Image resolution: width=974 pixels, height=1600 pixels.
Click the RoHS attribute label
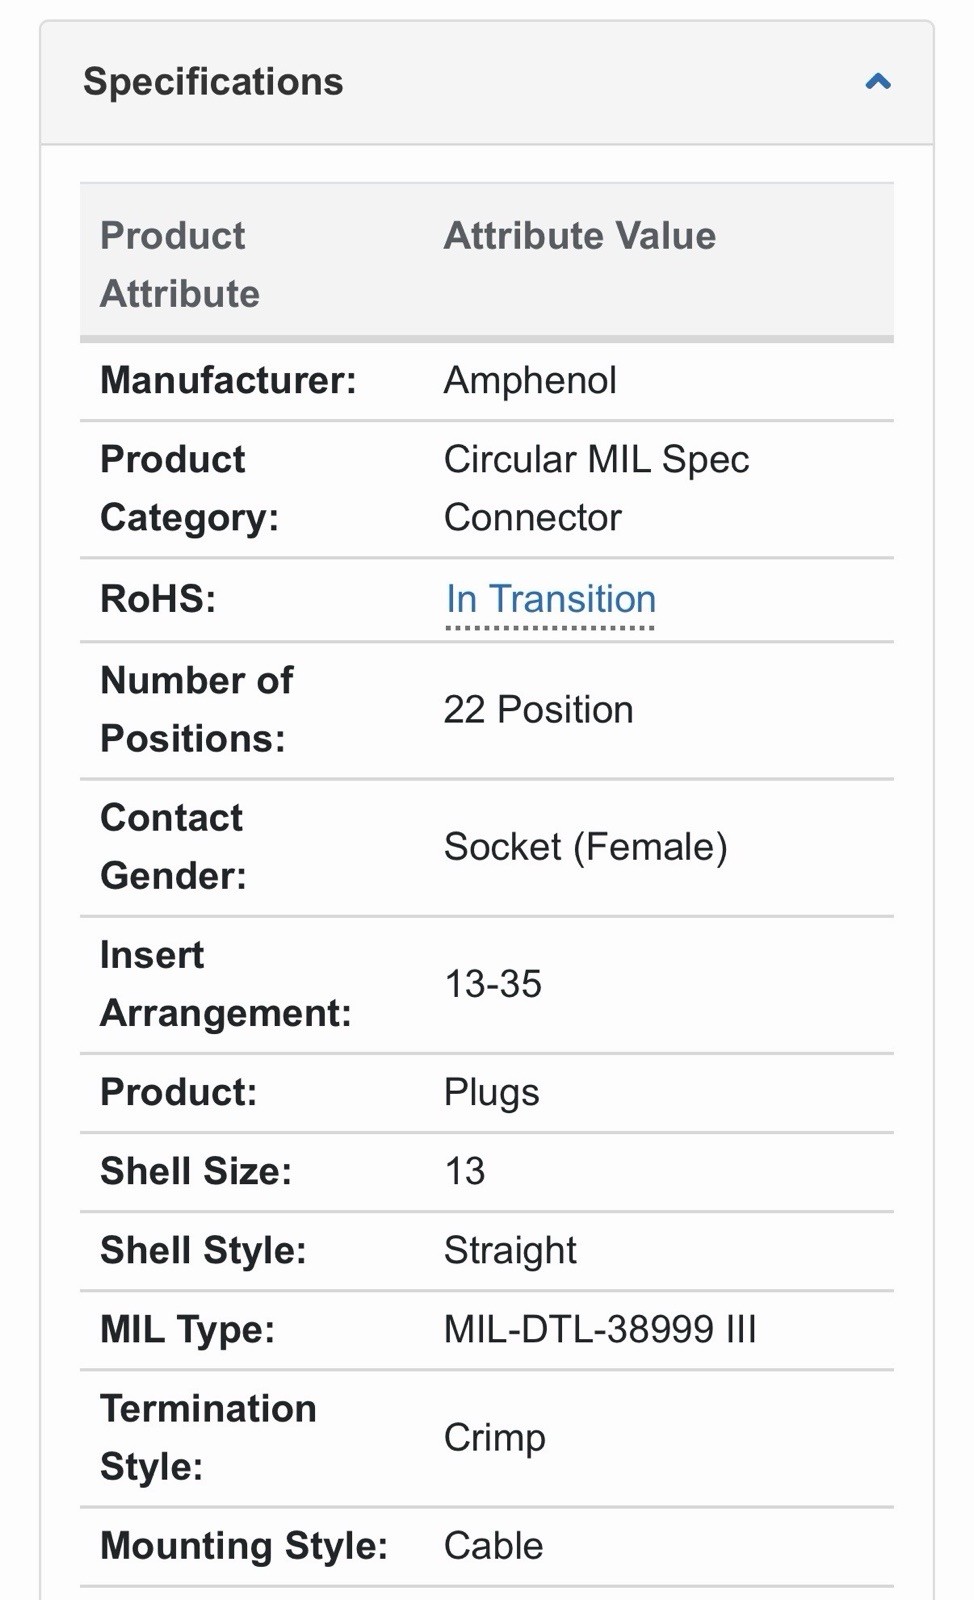pos(158,599)
